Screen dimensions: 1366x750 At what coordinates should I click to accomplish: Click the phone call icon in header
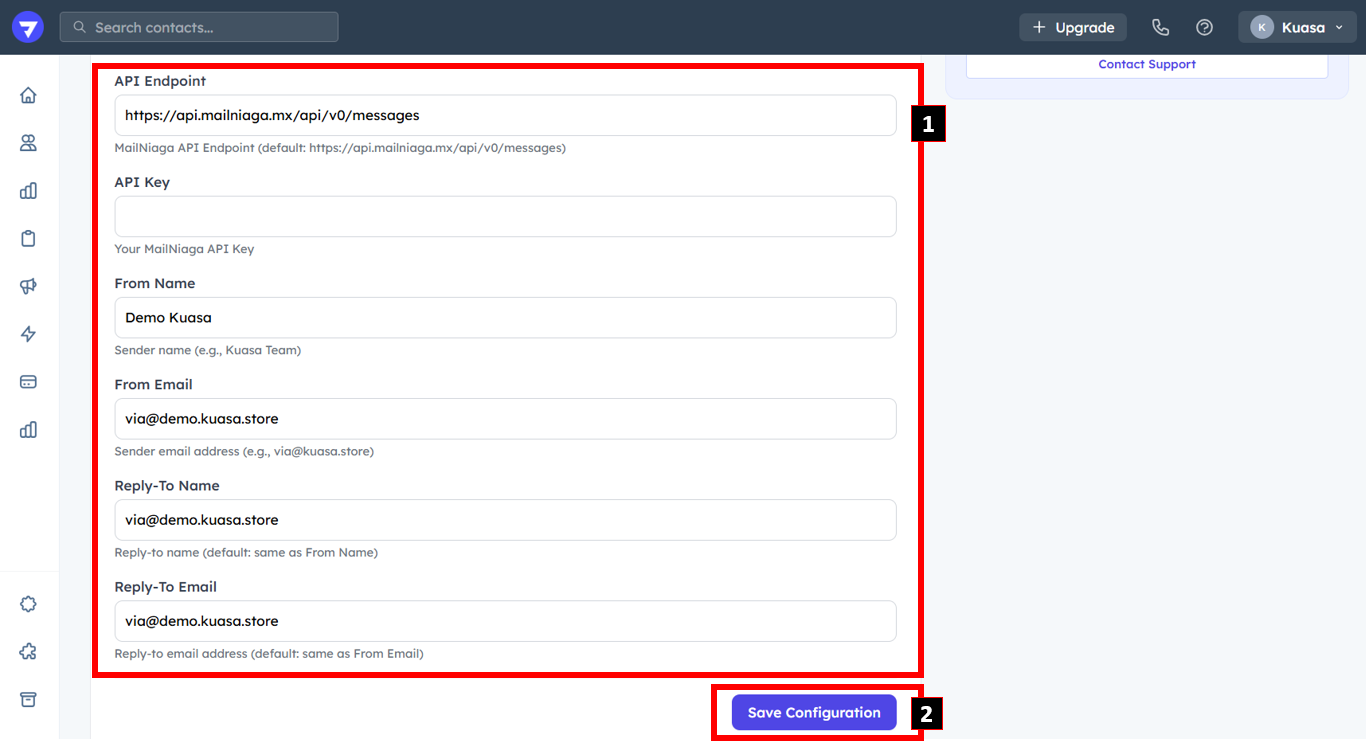1160,27
